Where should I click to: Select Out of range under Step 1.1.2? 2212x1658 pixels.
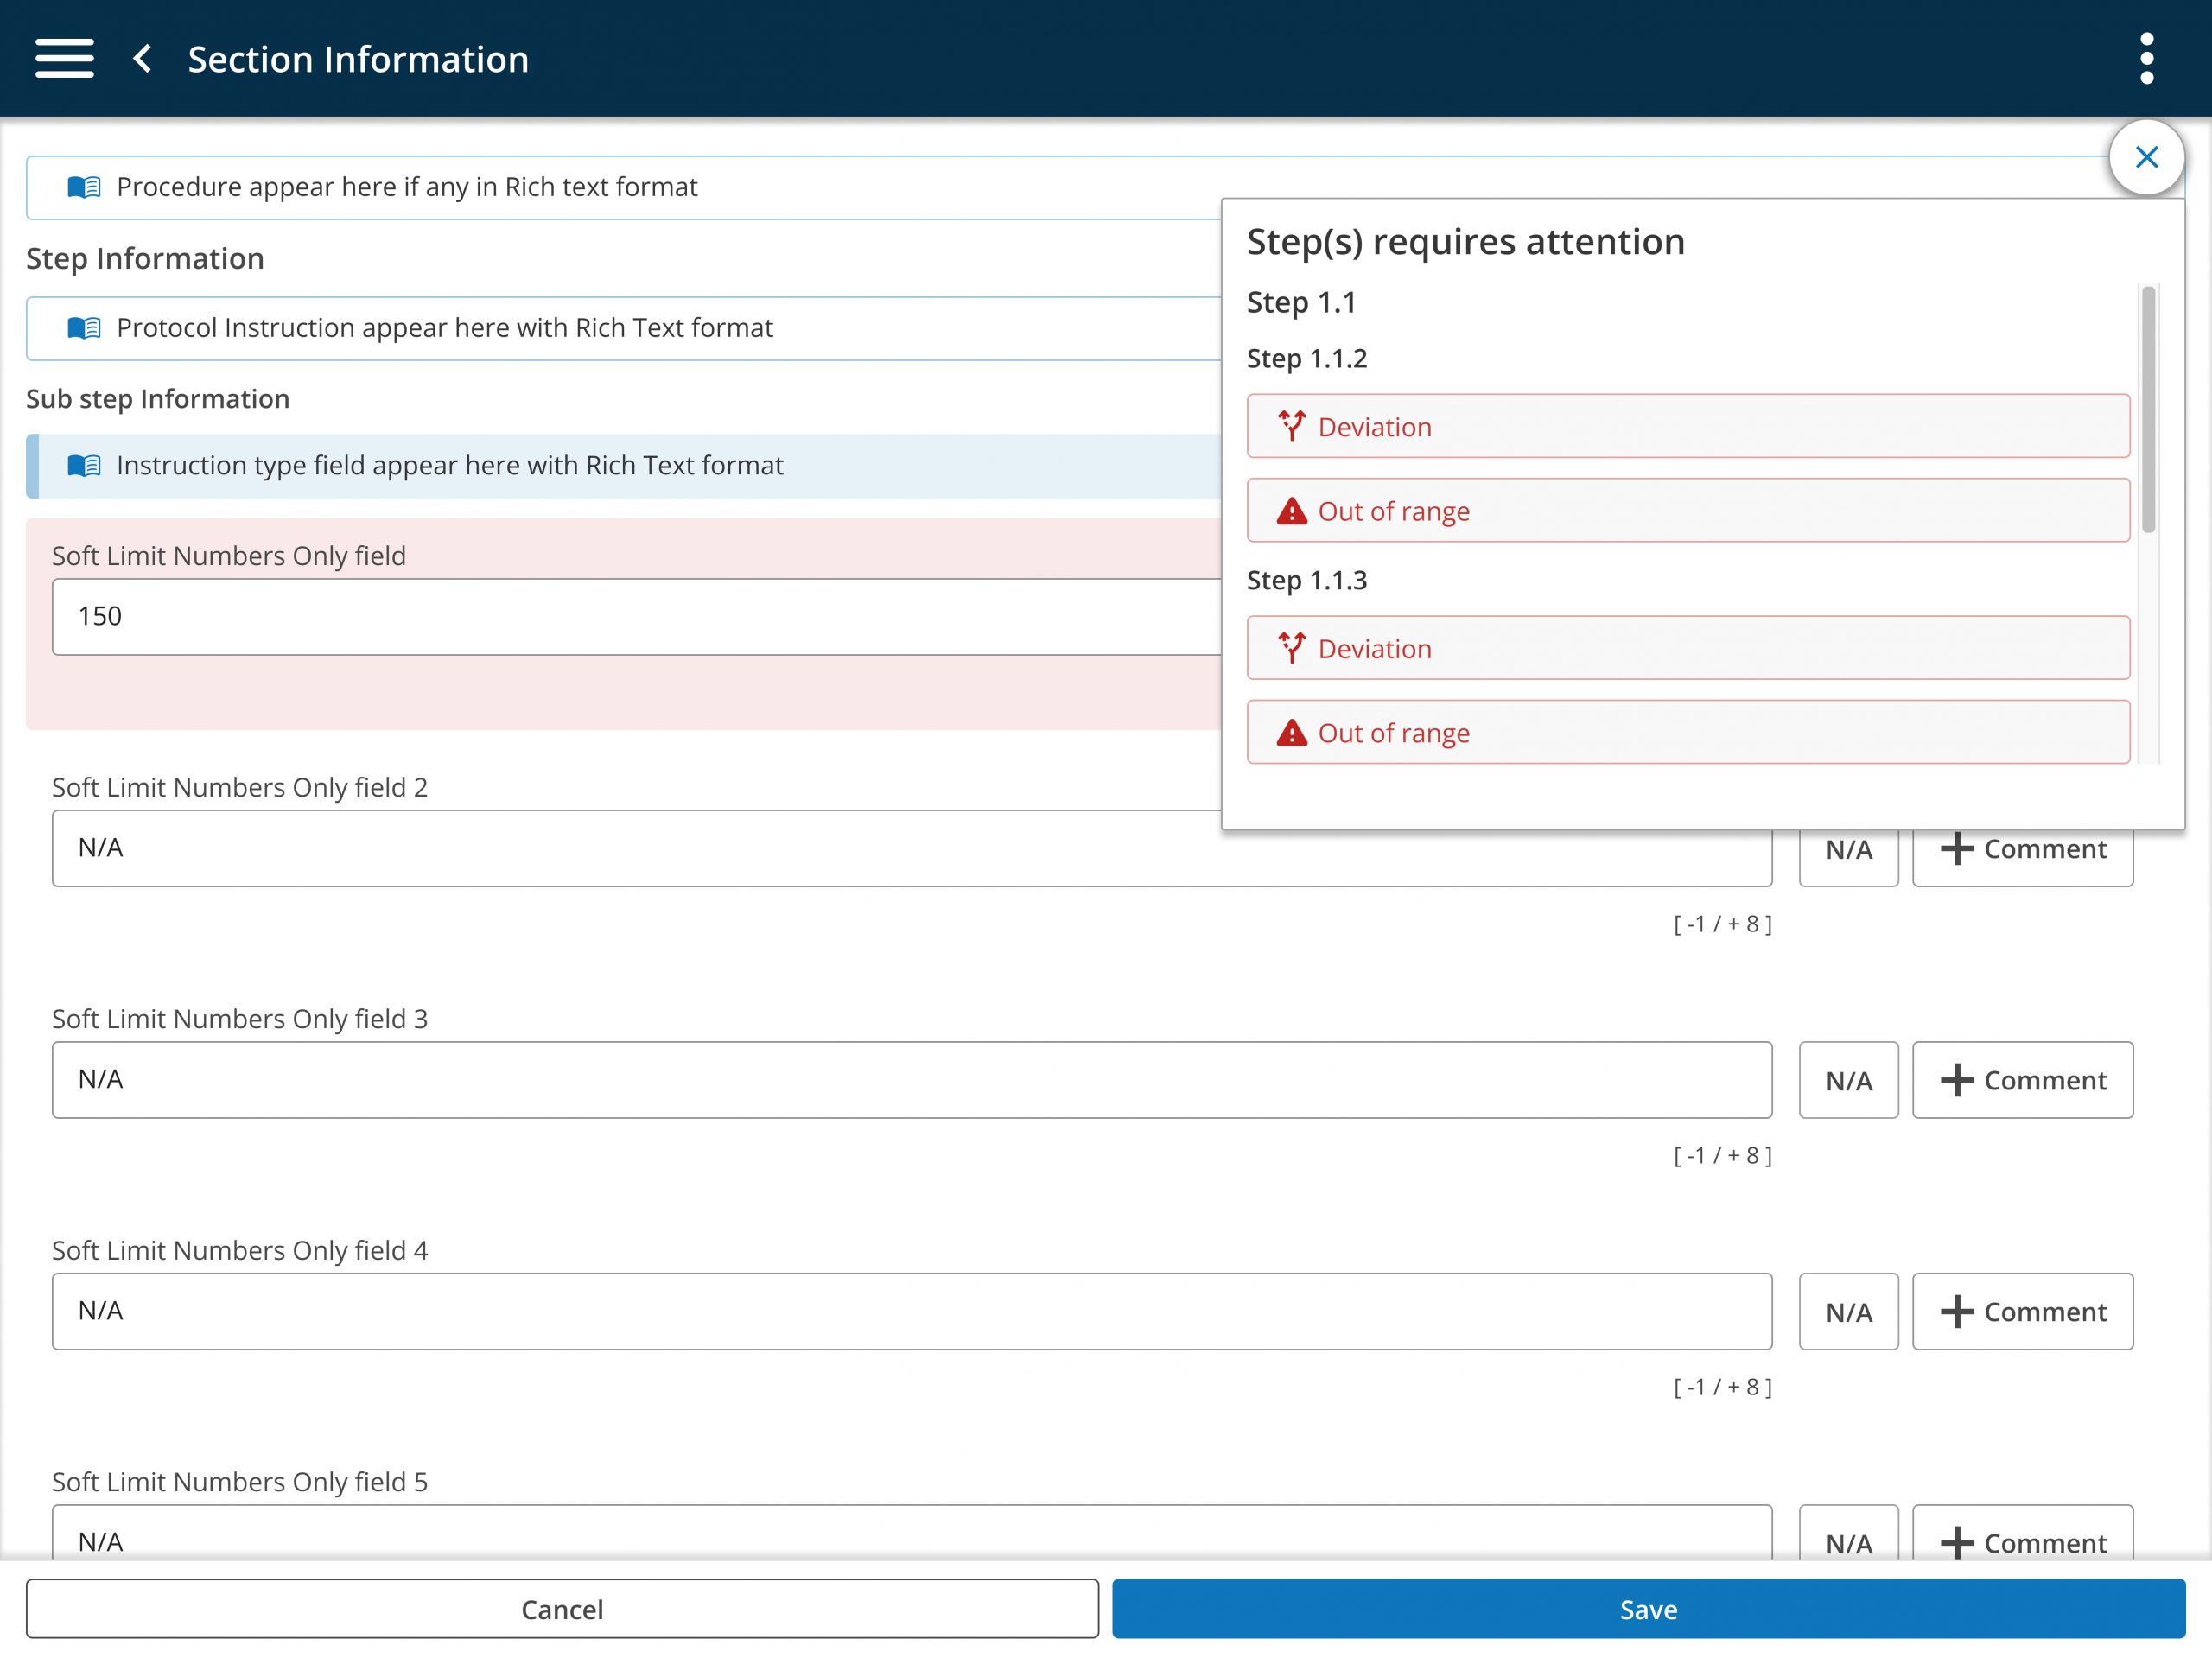click(1688, 511)
